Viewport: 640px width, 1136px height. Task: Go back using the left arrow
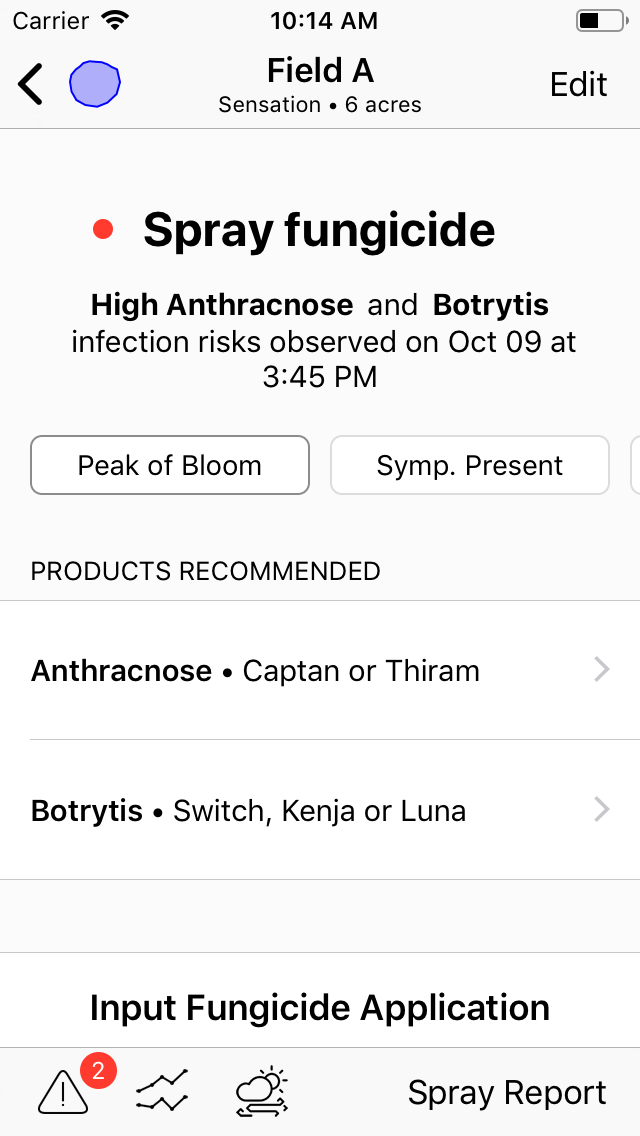pos(30,84)
